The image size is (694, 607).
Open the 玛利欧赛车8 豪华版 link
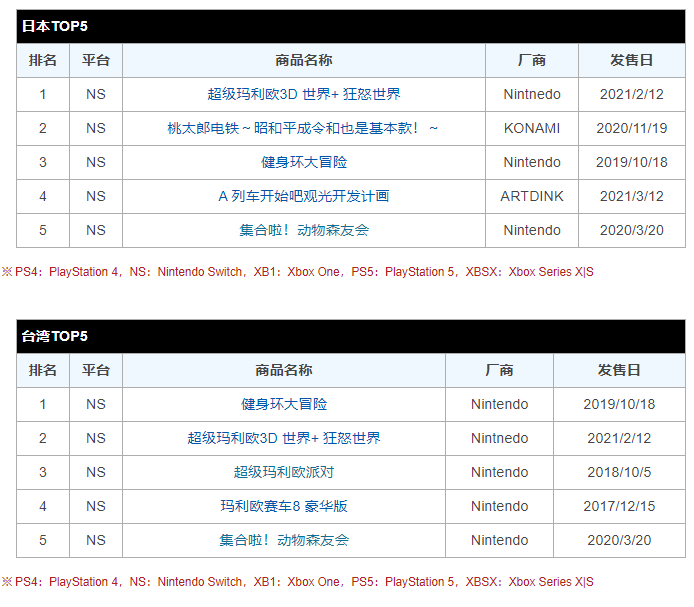[284, 506]
